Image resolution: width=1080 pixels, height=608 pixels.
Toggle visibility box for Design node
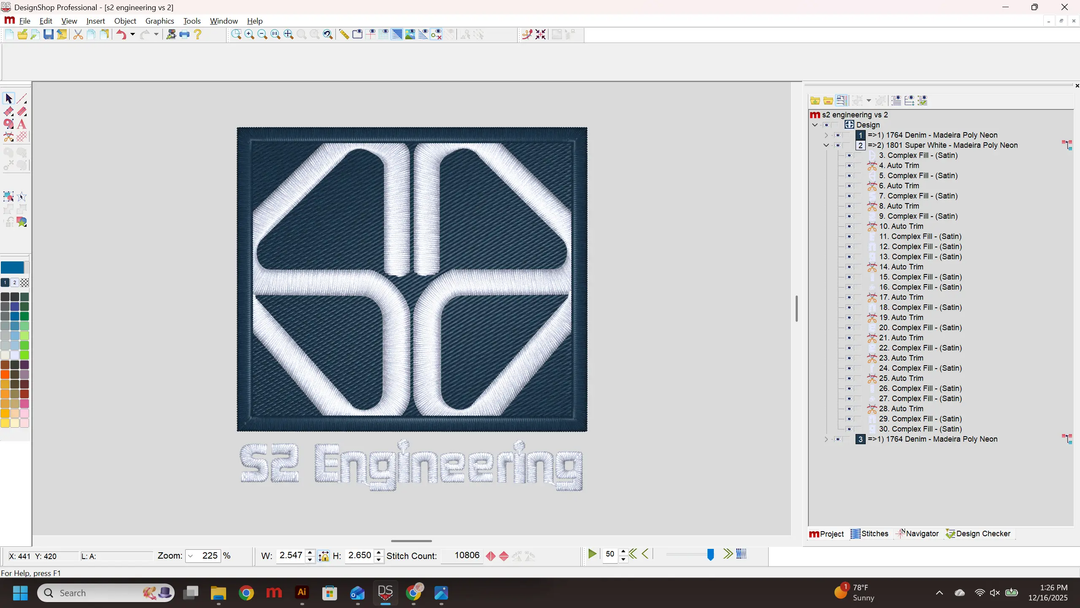pyautogui.click(x=827, y=125)
